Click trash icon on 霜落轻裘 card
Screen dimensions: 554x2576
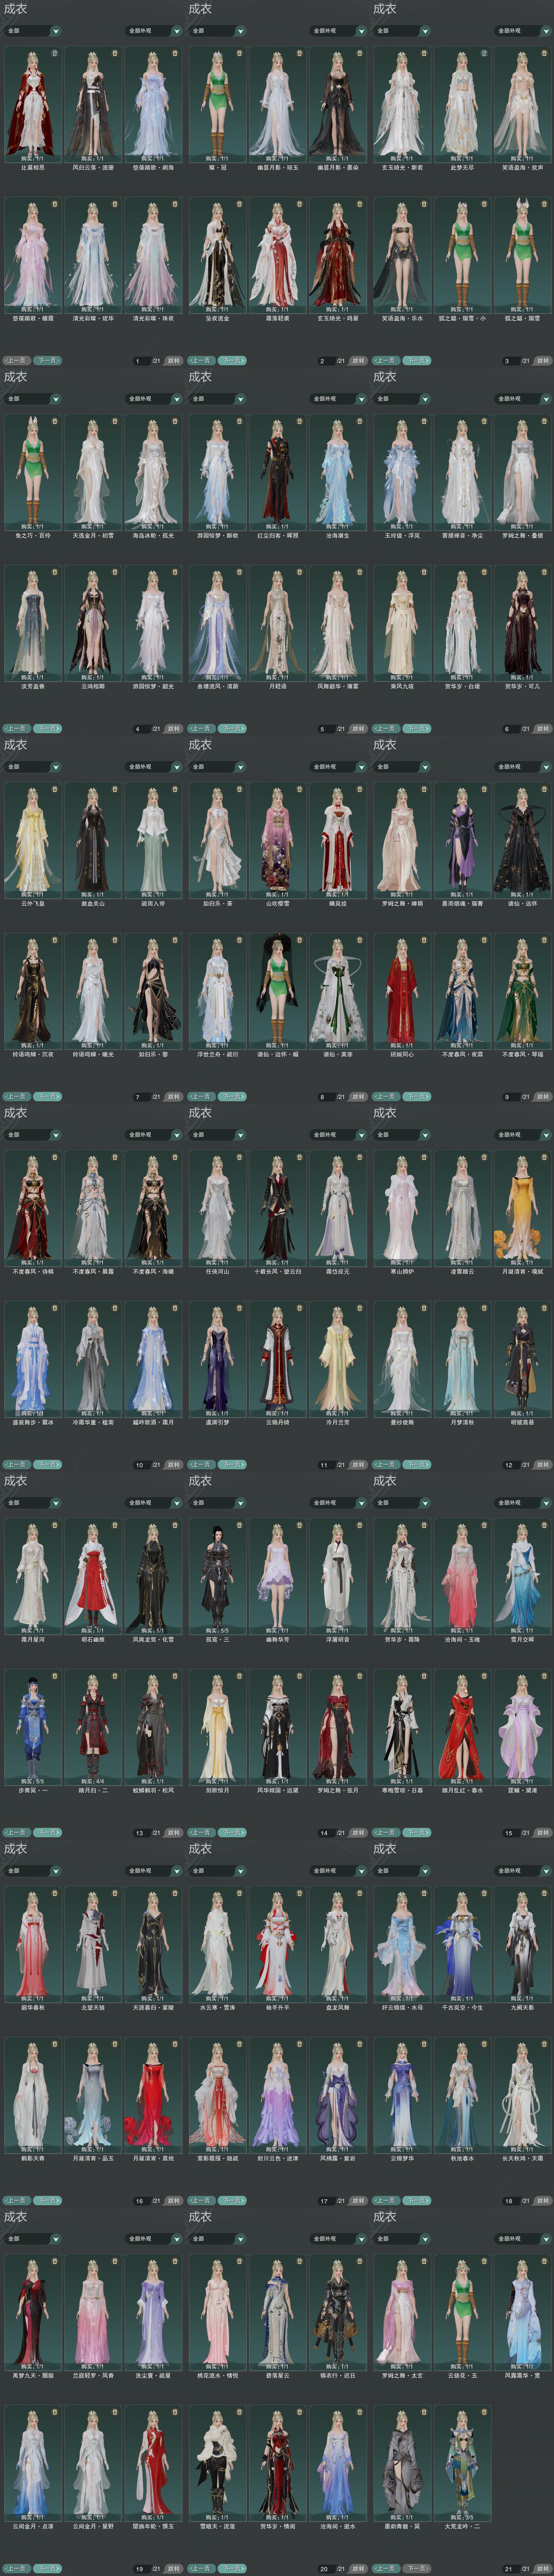pos(300,204)
